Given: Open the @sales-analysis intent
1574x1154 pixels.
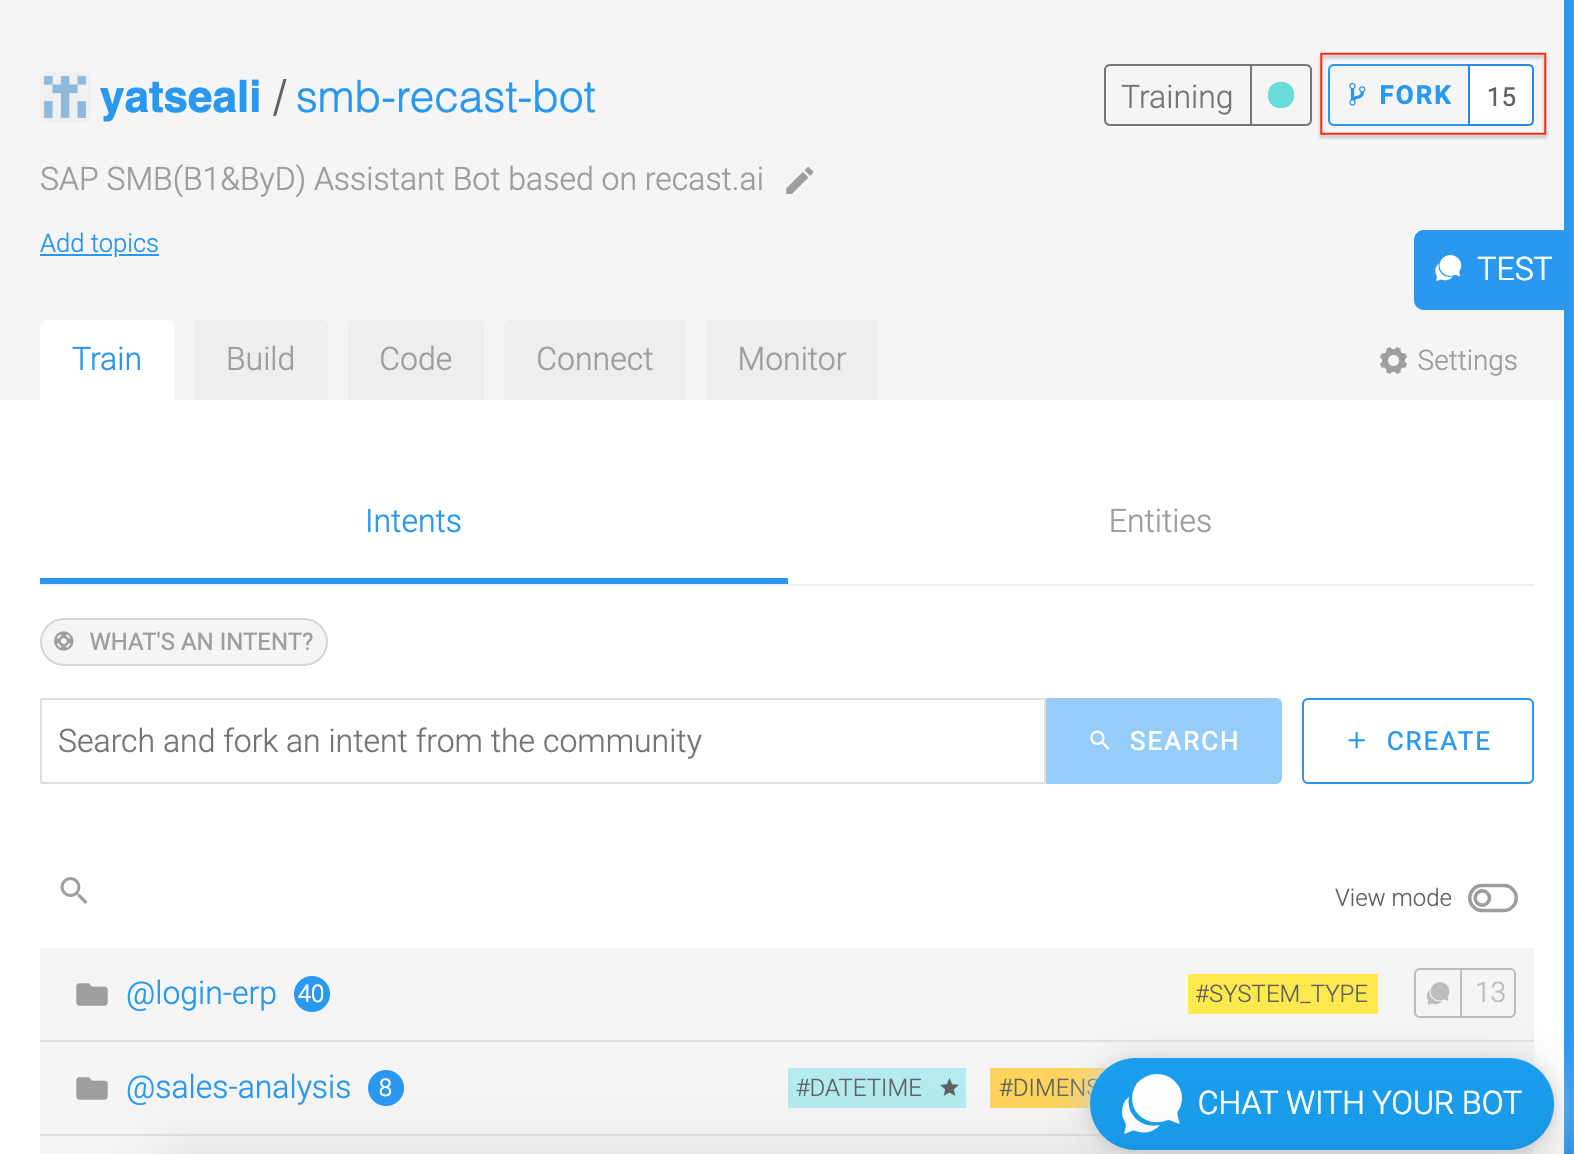Looking at the screenshot, I should coord(238,1088).
